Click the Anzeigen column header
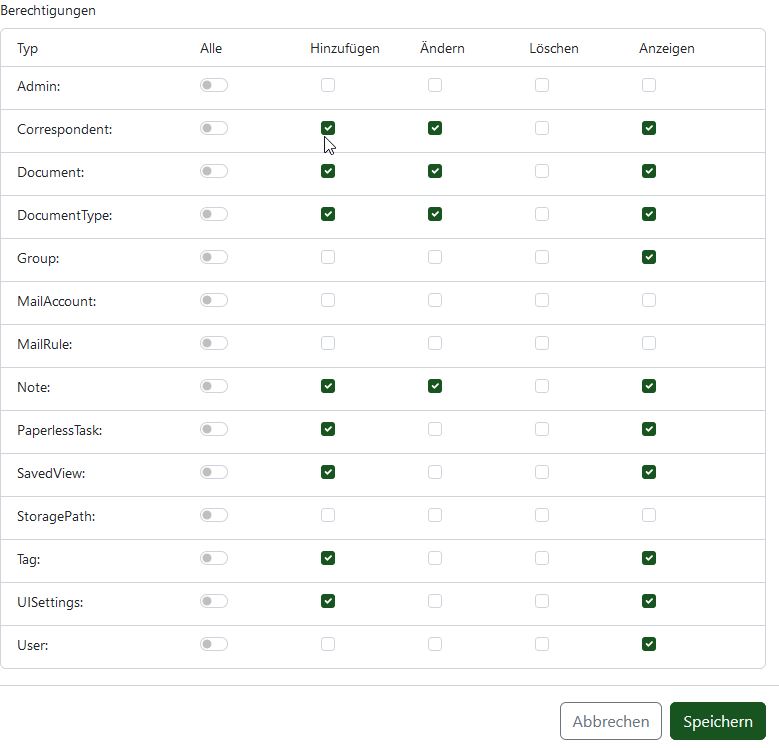The image size is (779, 748). [667, 49]
